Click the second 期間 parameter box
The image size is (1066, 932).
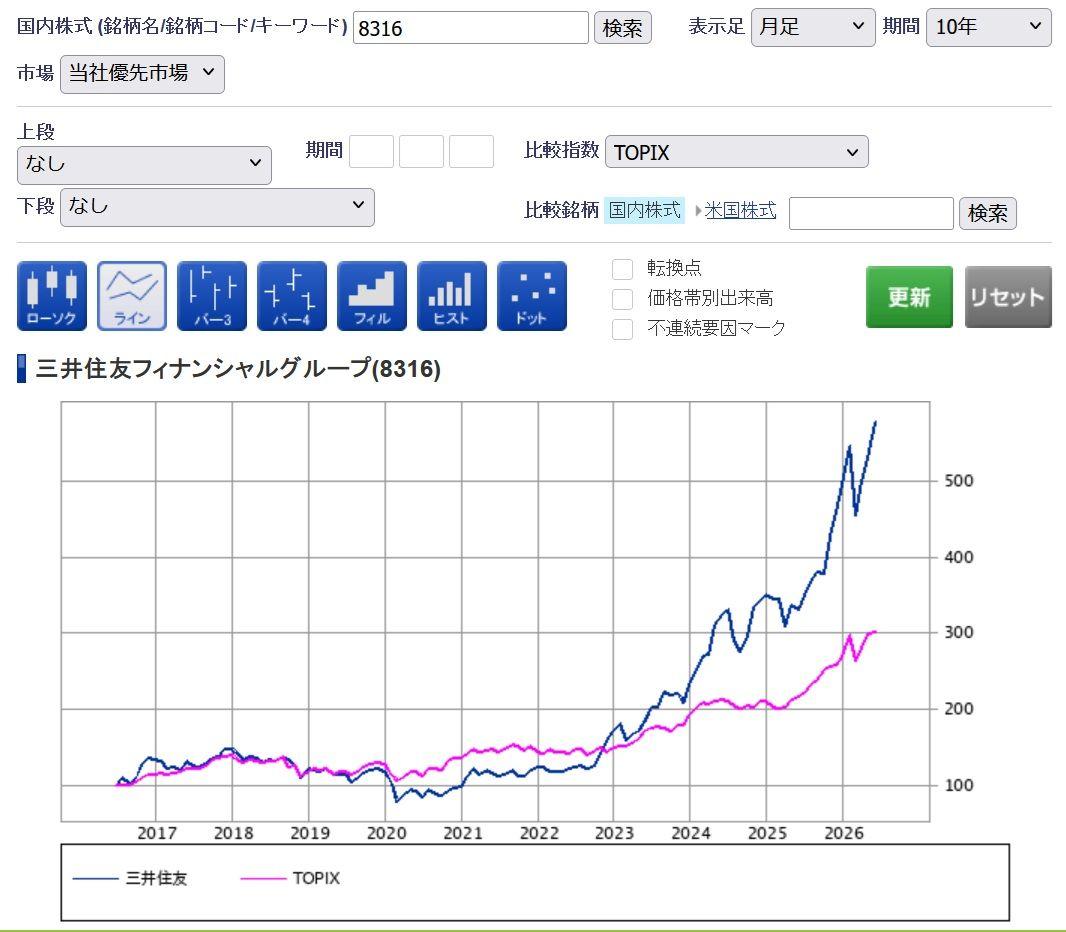[x=422, y=151]
